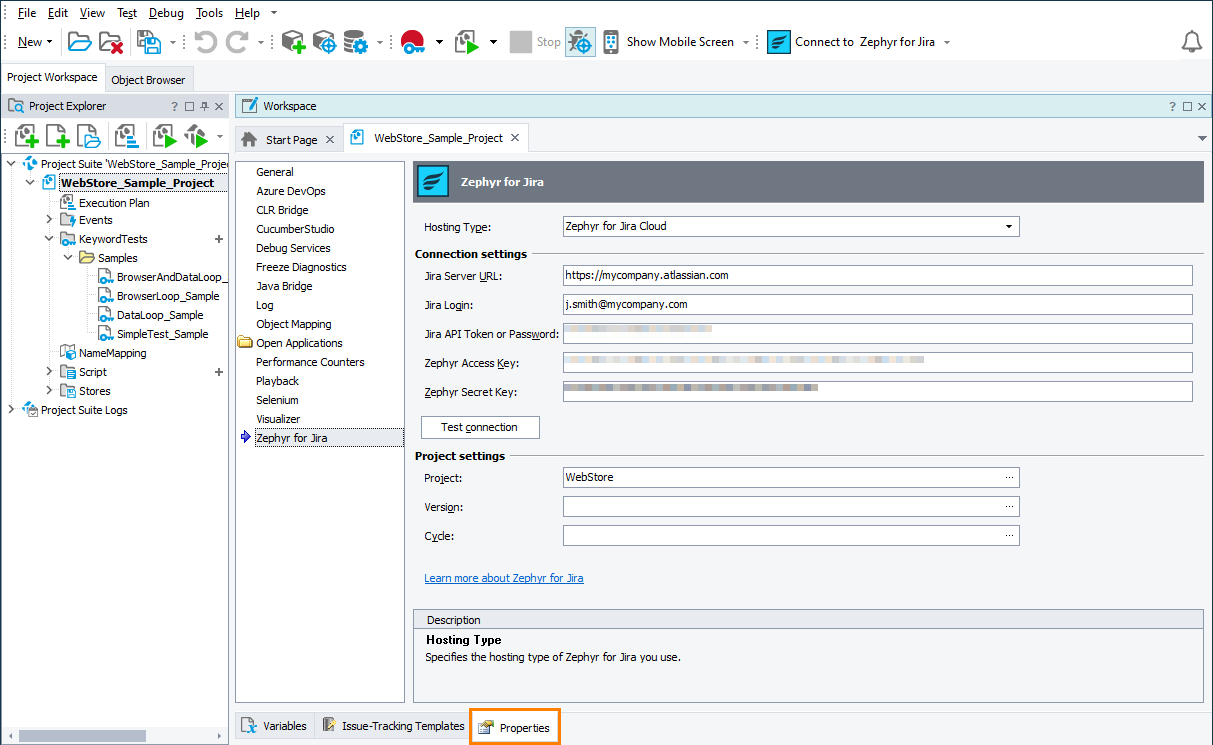Switch to the Object Browser tab
This screenshot has height=745, width=1213.
point(149,78)
